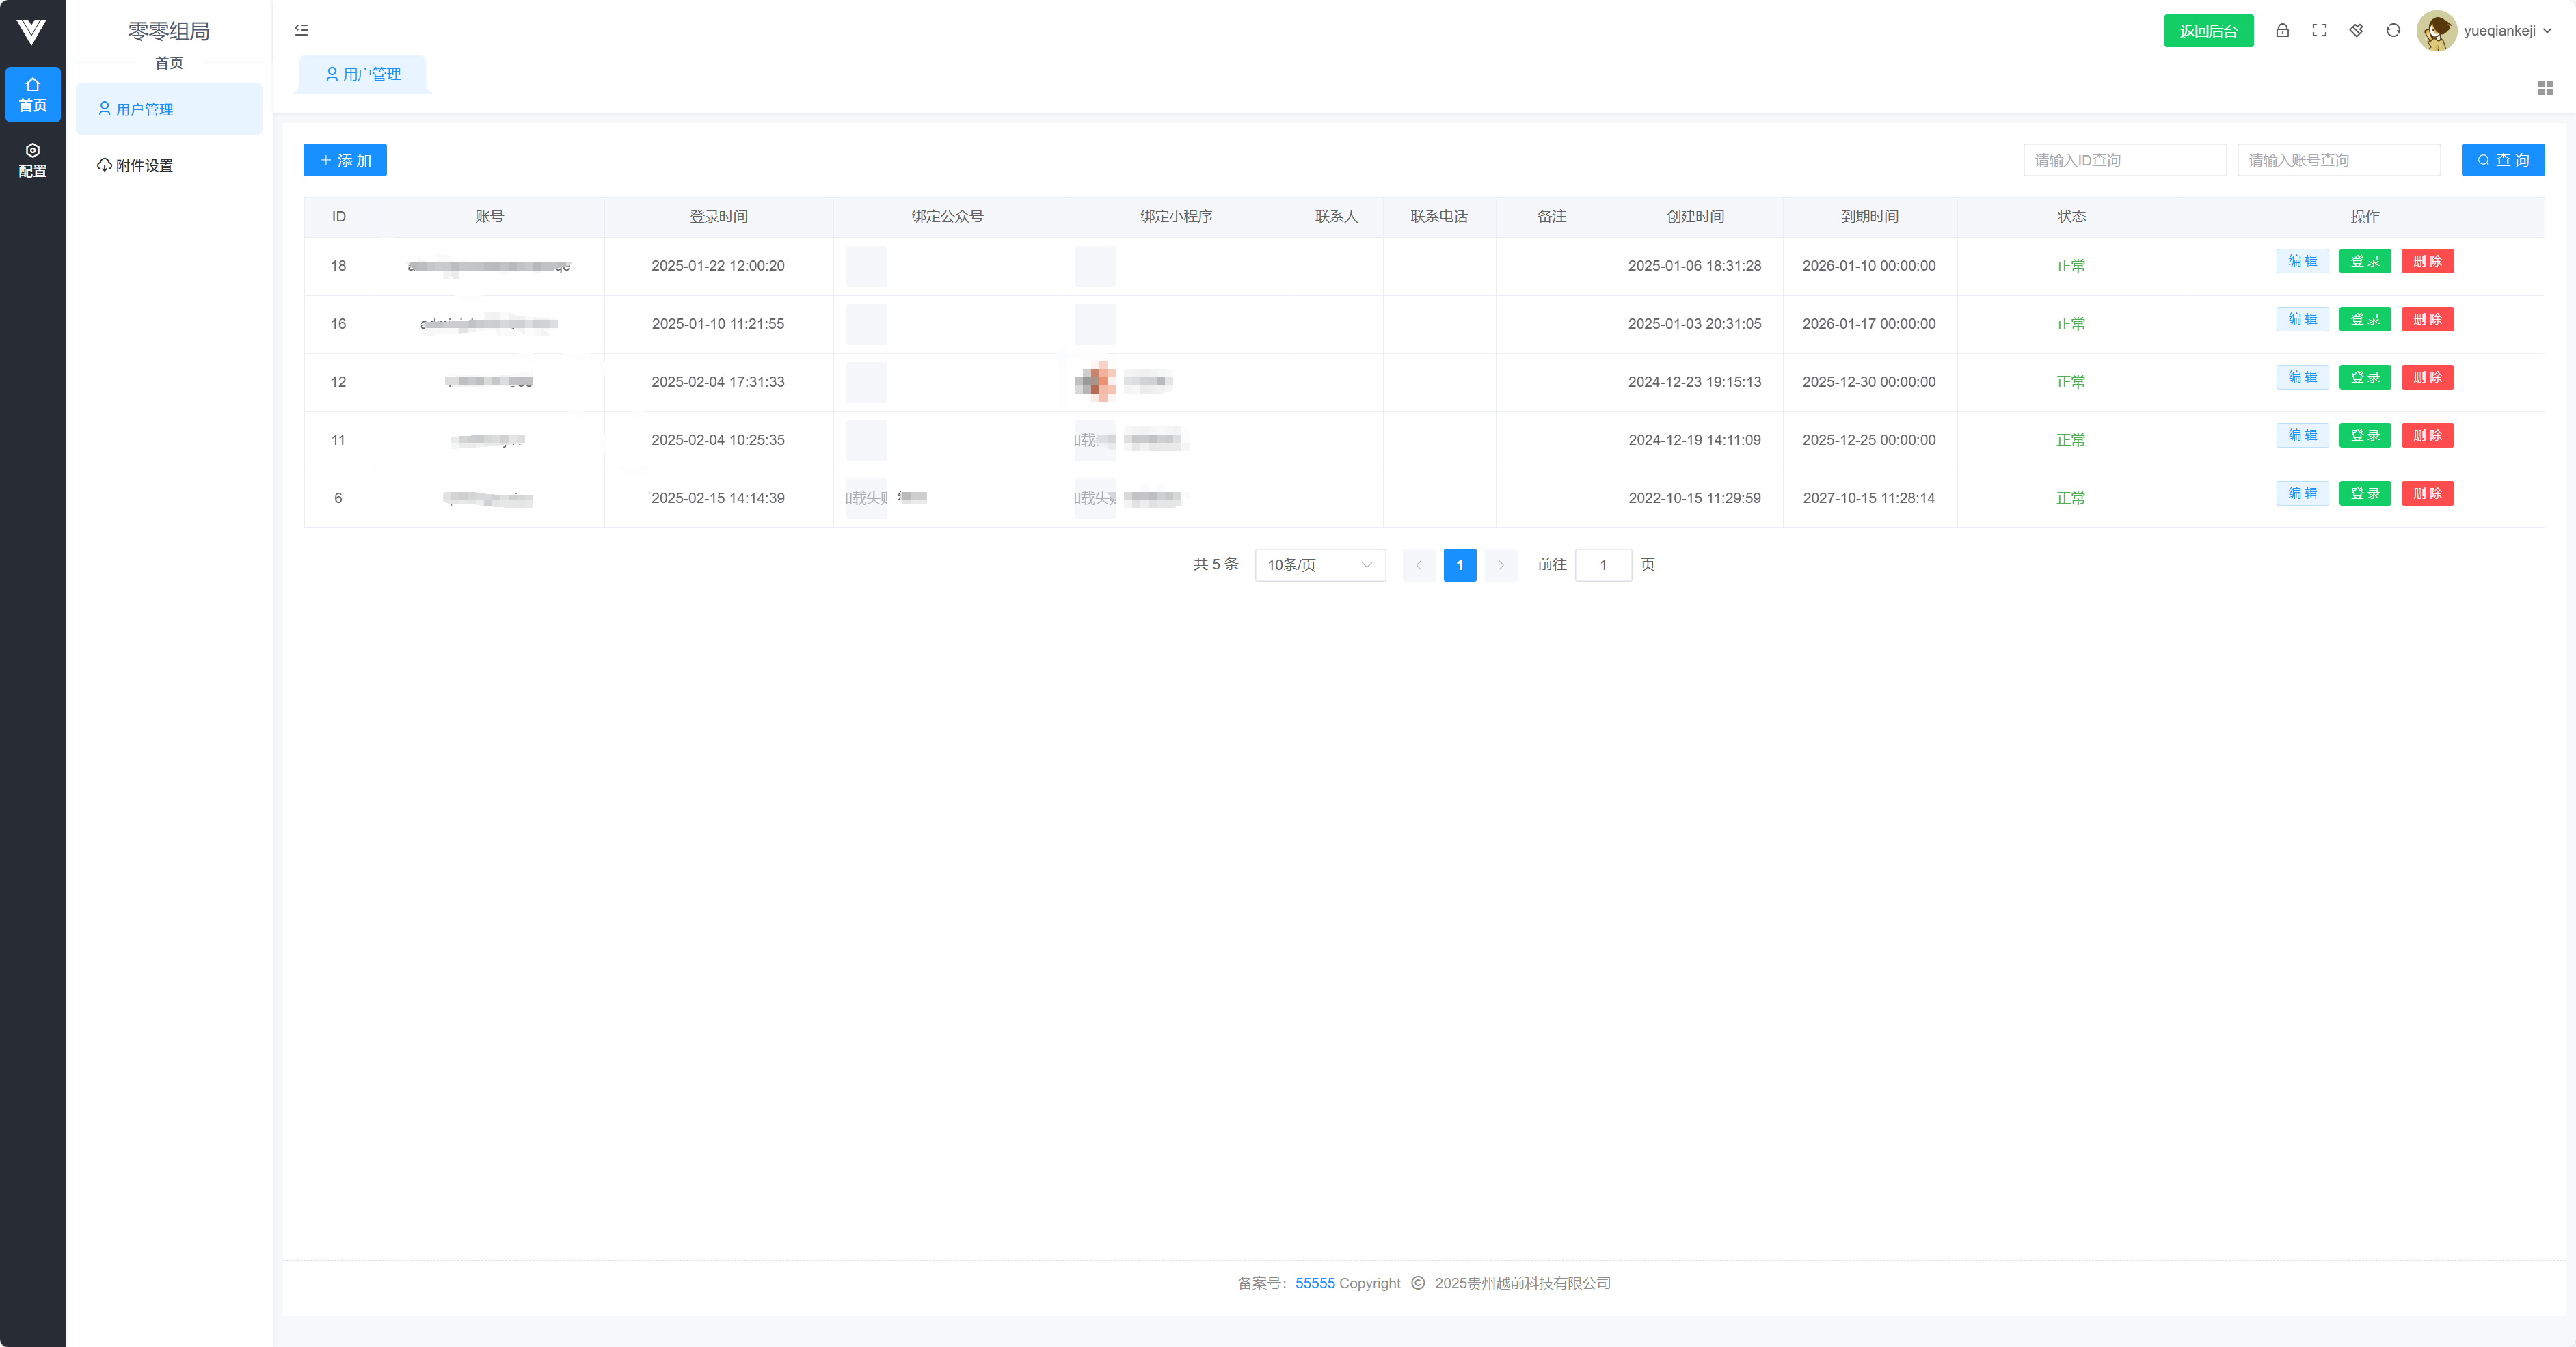
Task: Open the theme settings icon
Action: pos(2356,30)
